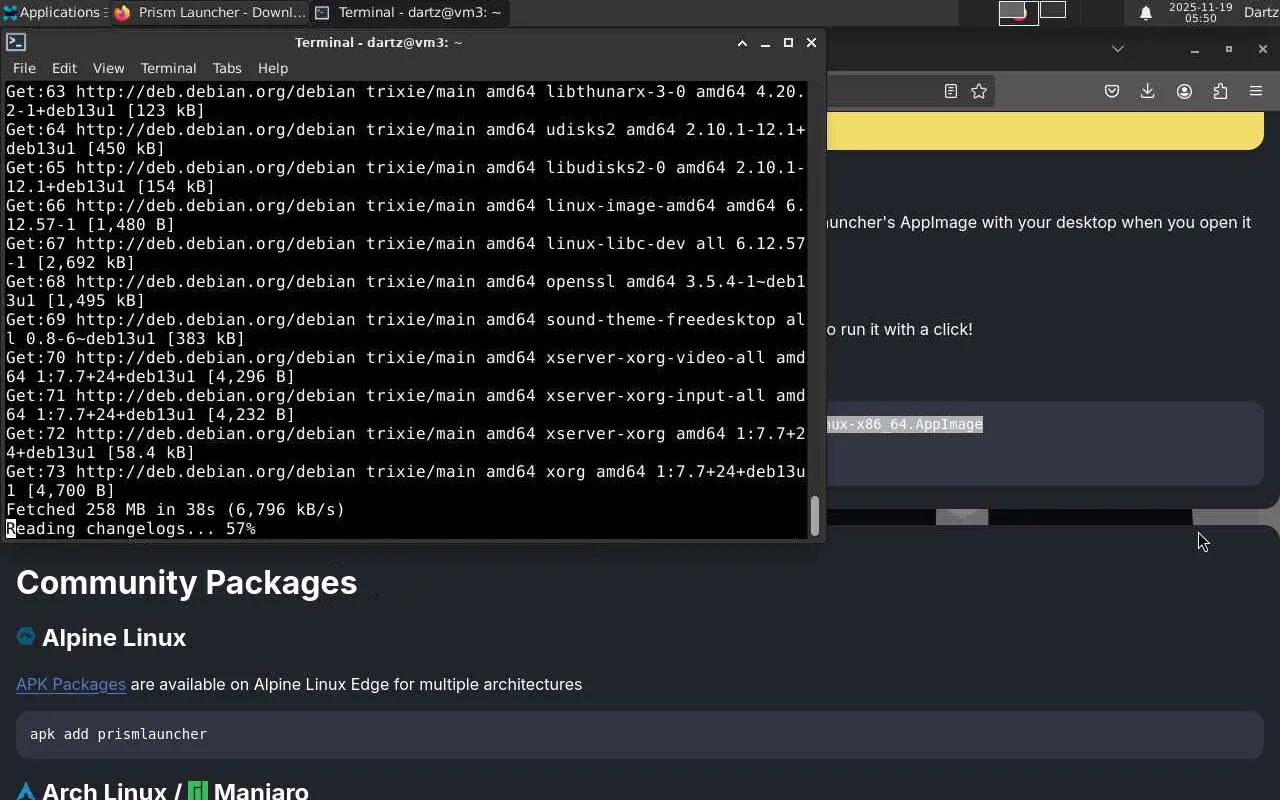Click the notification bell icon in the panel
Screen dimensions: 1280x800
point(1146,13)
